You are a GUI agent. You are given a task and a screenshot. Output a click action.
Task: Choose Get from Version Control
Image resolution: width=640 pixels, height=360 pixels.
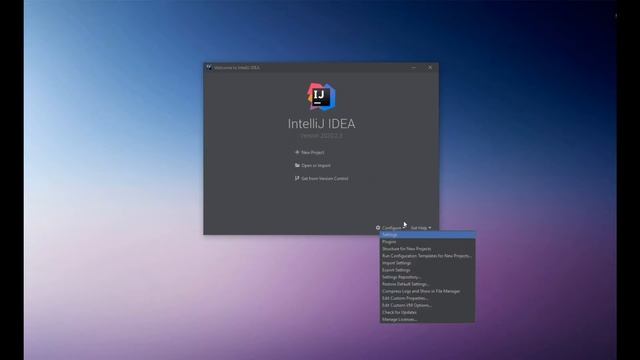coord(324,178)
